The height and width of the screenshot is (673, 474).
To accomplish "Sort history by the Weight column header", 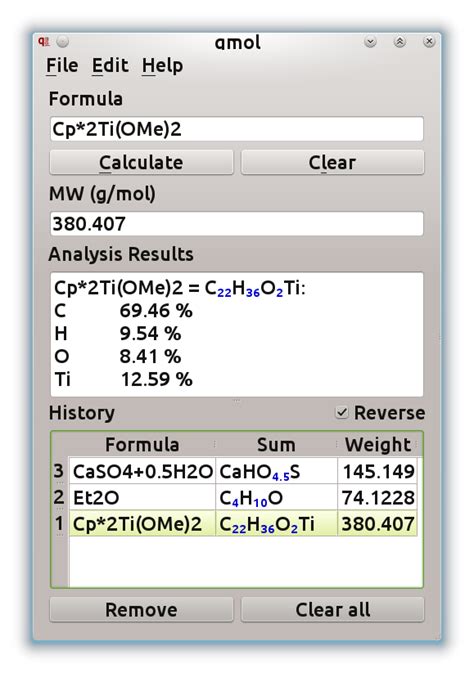I will [x=377, y=445].
